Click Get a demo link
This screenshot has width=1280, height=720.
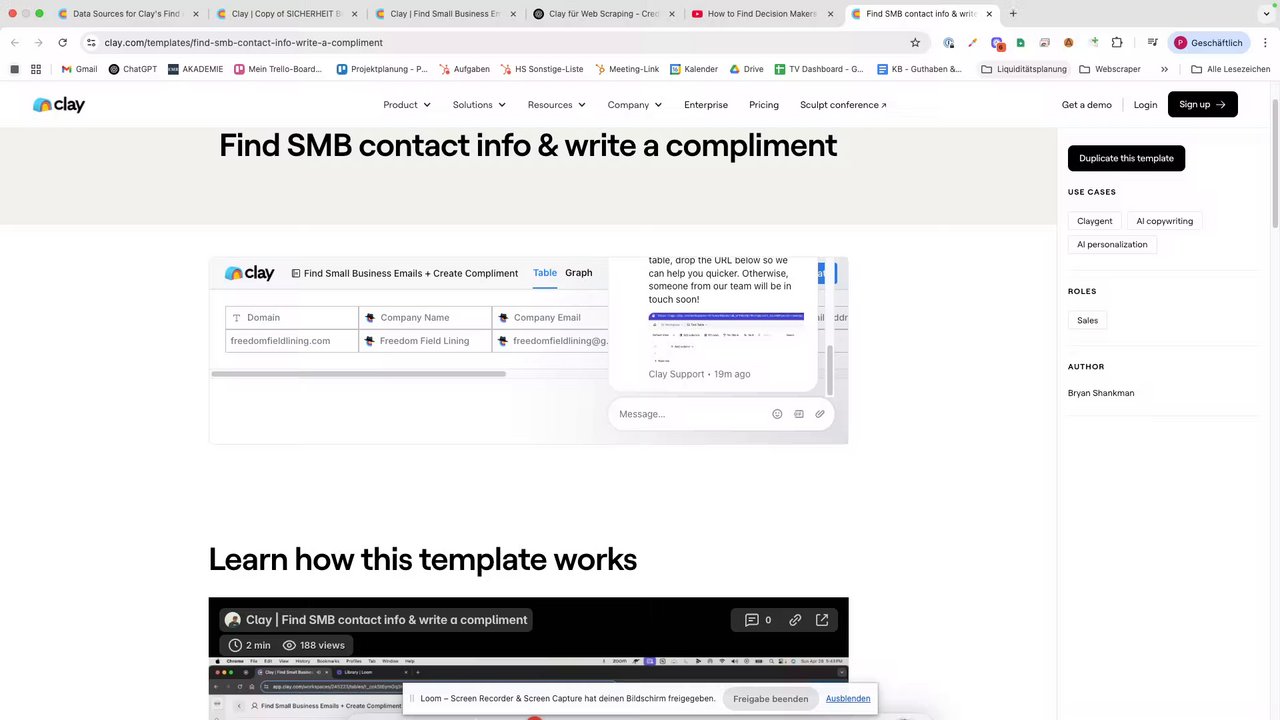[1086, 105]
